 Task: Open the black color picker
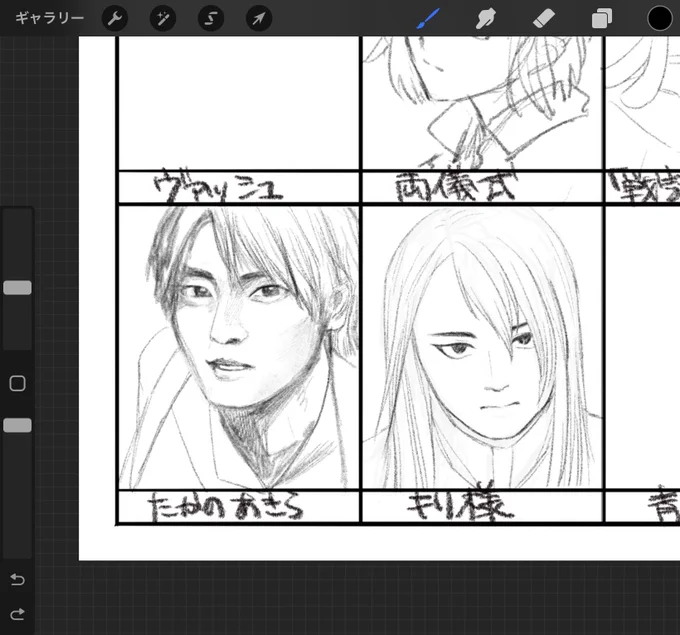660,19
